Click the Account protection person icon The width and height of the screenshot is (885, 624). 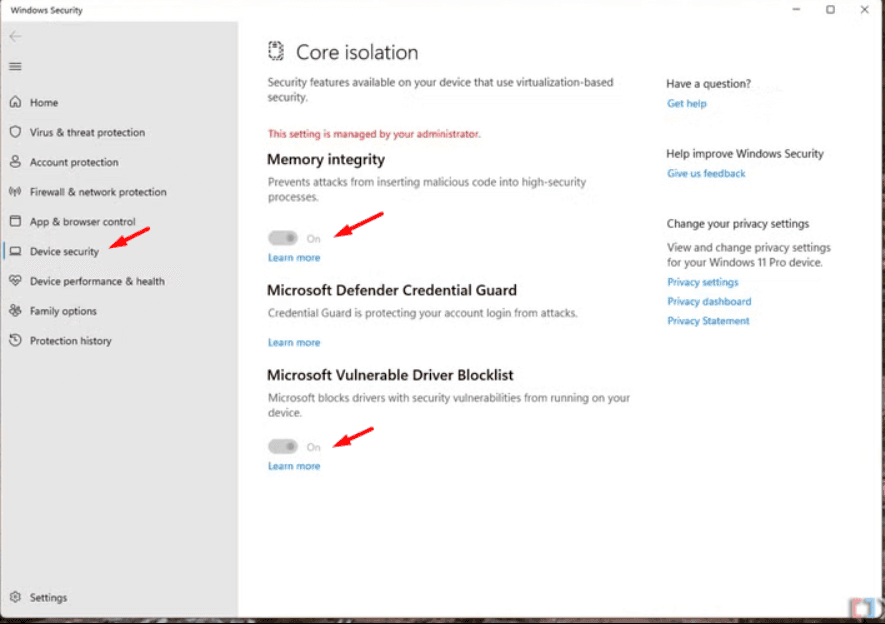(15, 162)
